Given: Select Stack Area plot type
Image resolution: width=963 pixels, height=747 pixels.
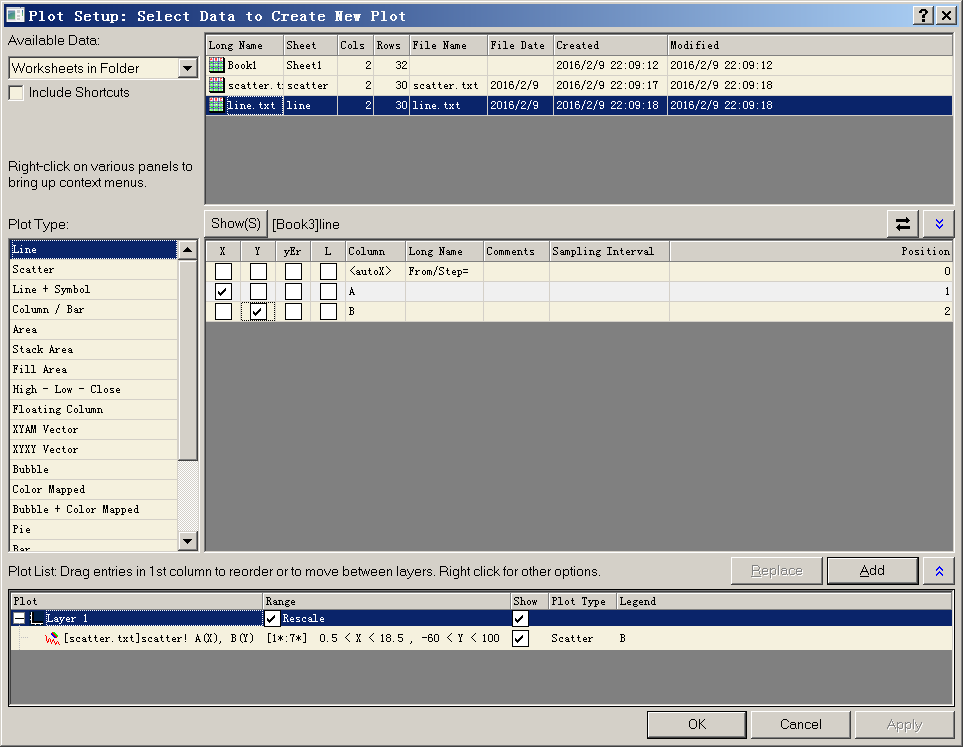Looking at the screenshot, I should click(93, 349).
